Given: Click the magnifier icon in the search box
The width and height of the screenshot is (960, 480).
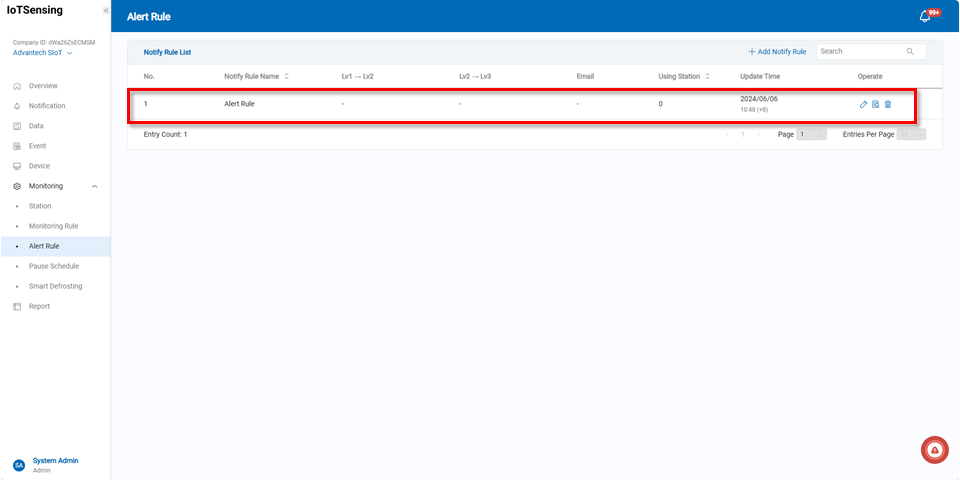Looking at the screenshot, I should coord(910,51).
